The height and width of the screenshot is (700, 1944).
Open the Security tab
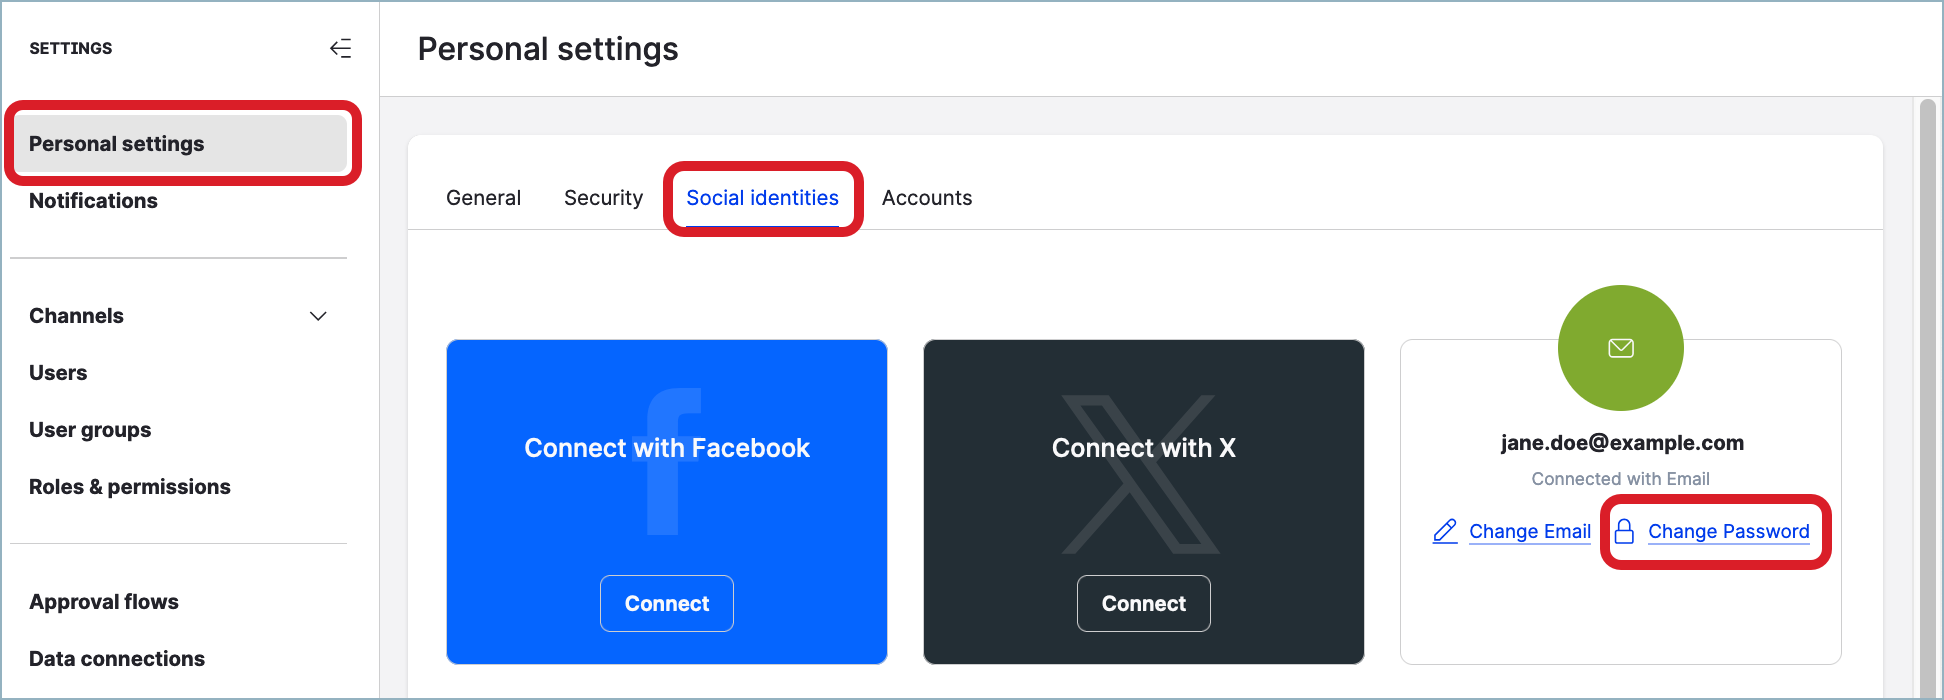(x=603, y=197)
